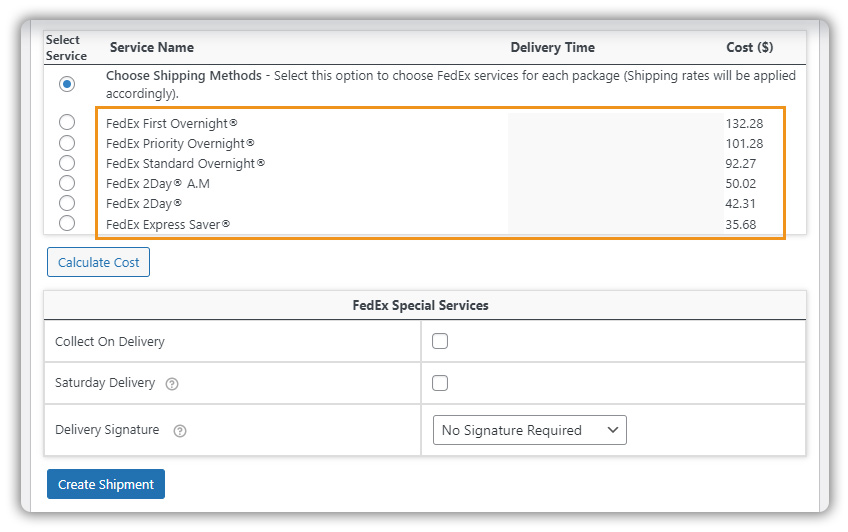Enable the Collect On Delivery checkbox
Screen dimensions: 848x532
(440, 341)
